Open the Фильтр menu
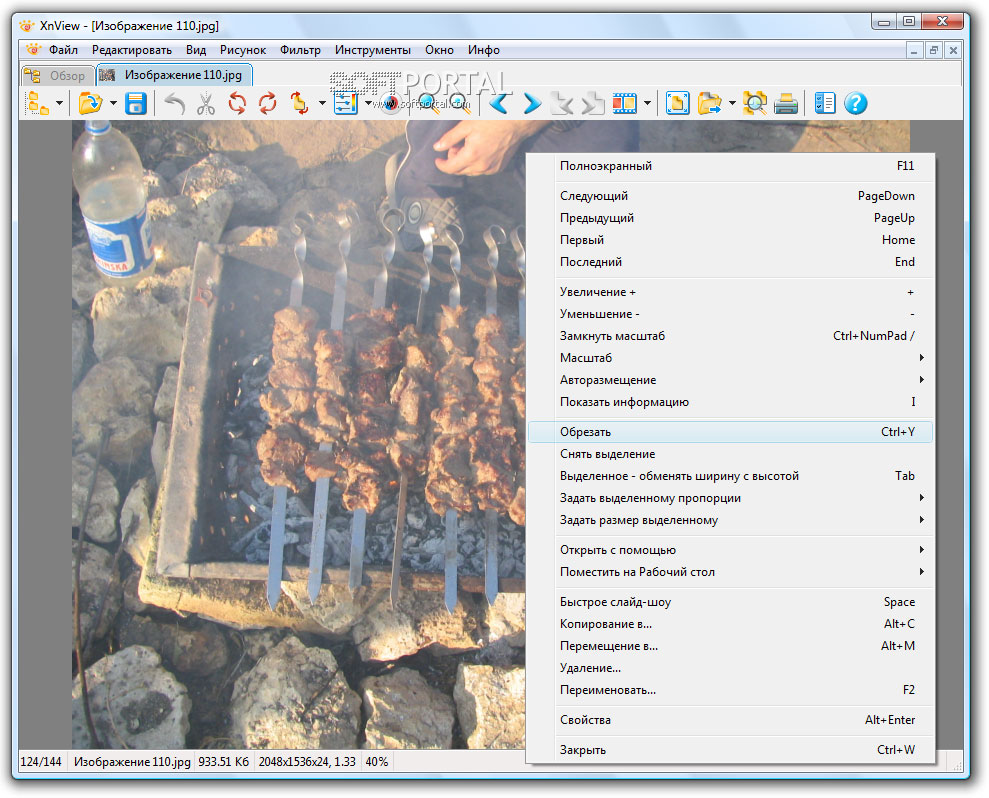This screenshot has width=989, height=798. (x=300, y=50)
